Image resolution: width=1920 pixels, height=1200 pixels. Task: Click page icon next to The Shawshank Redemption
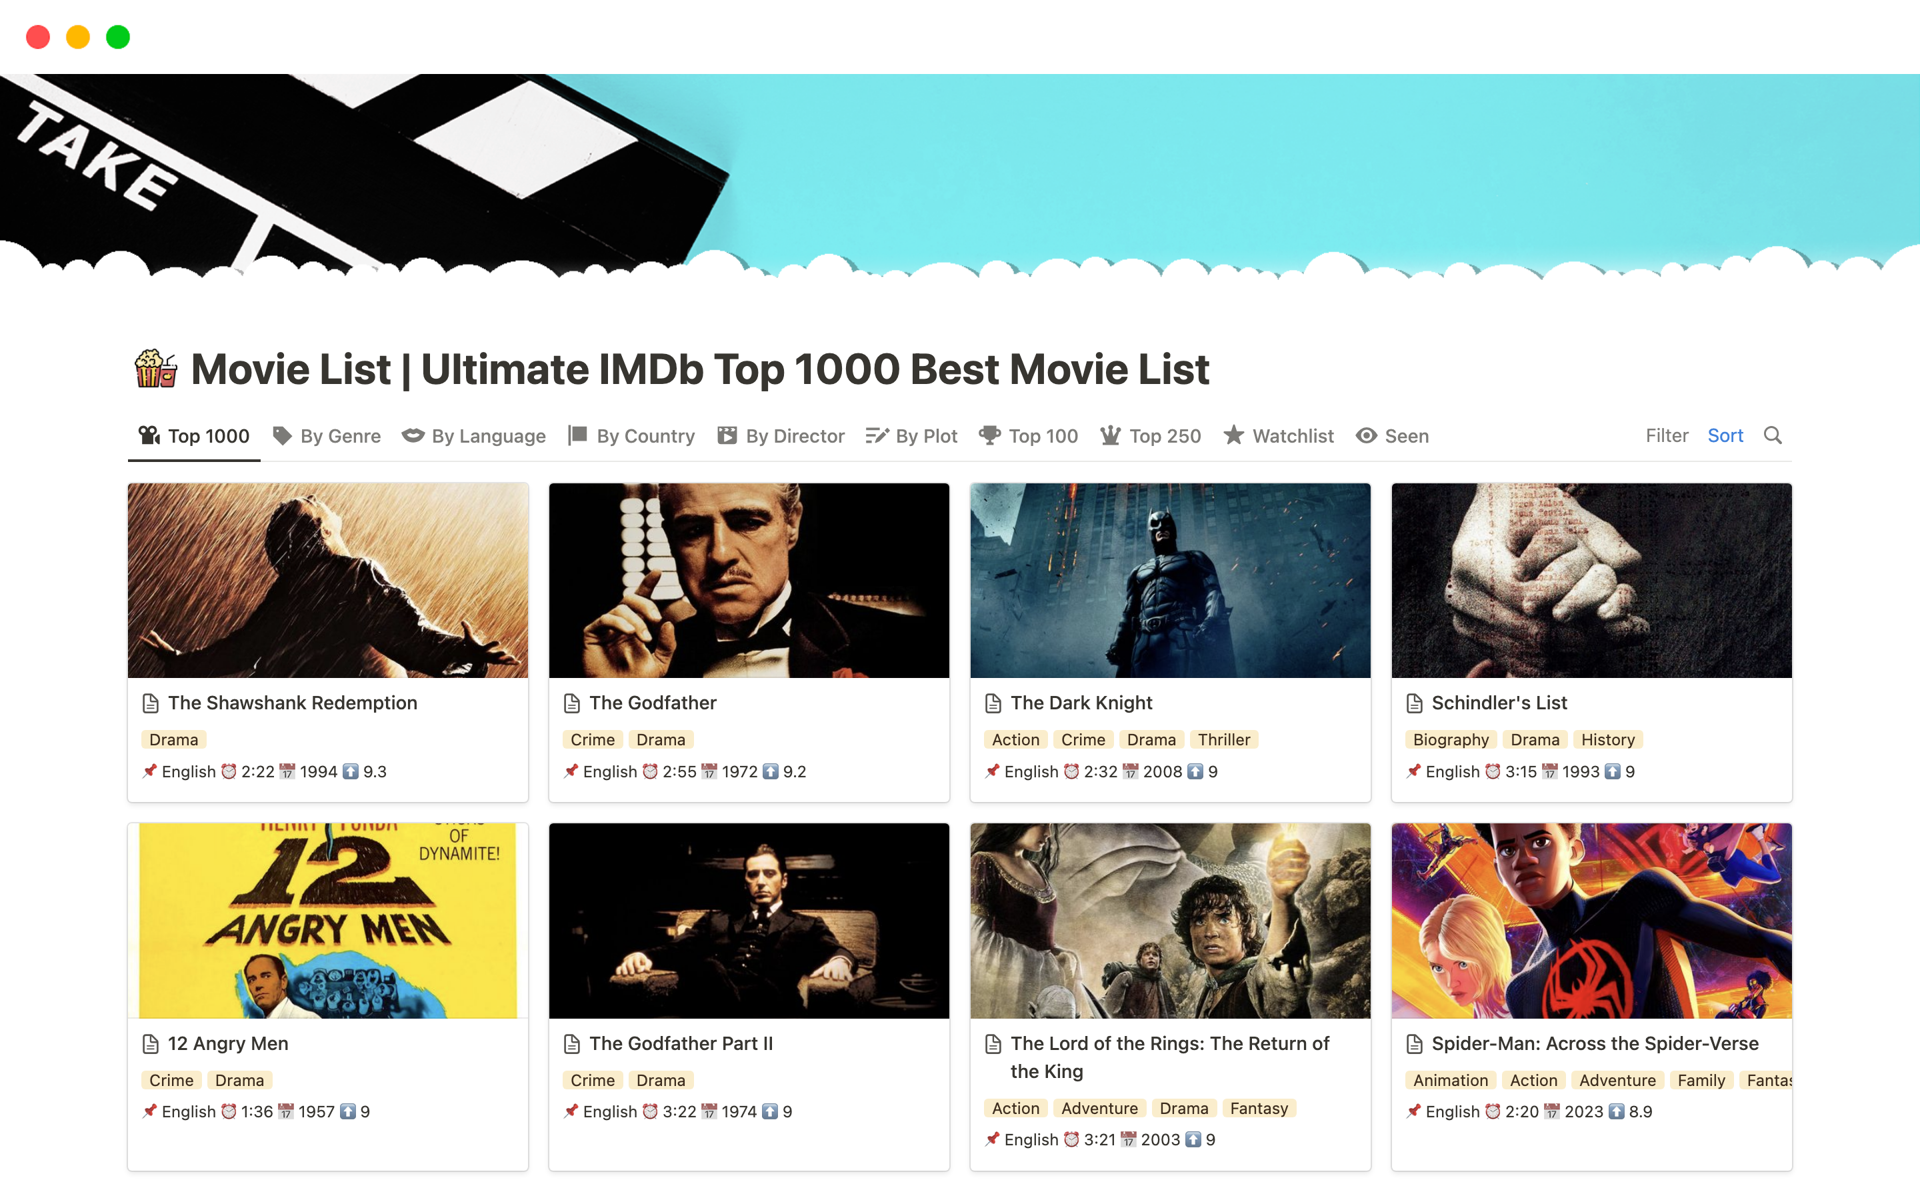[151, 703]
